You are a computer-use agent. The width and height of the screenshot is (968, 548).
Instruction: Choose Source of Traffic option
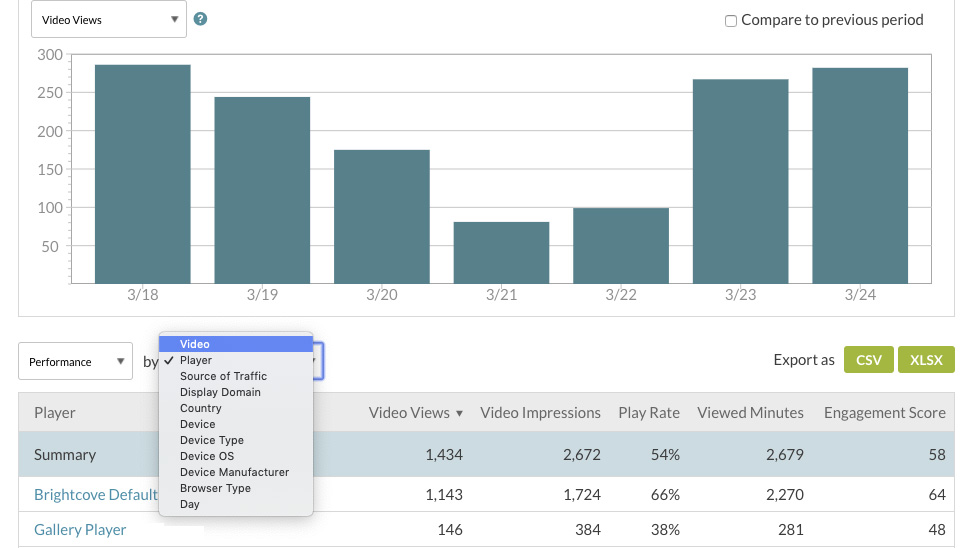223,376
